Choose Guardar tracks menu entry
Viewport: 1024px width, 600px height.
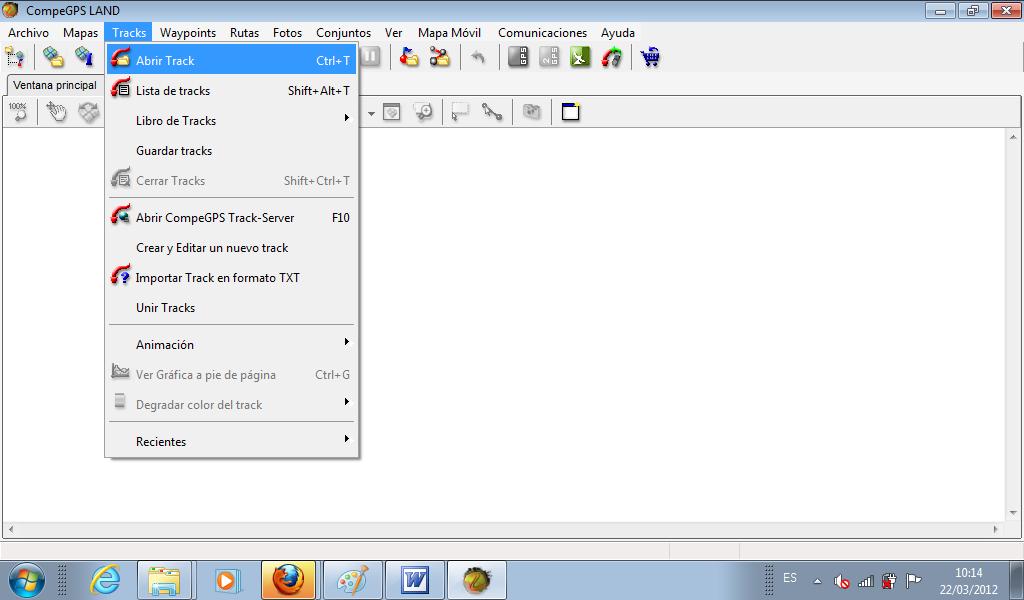coord(231,151)
